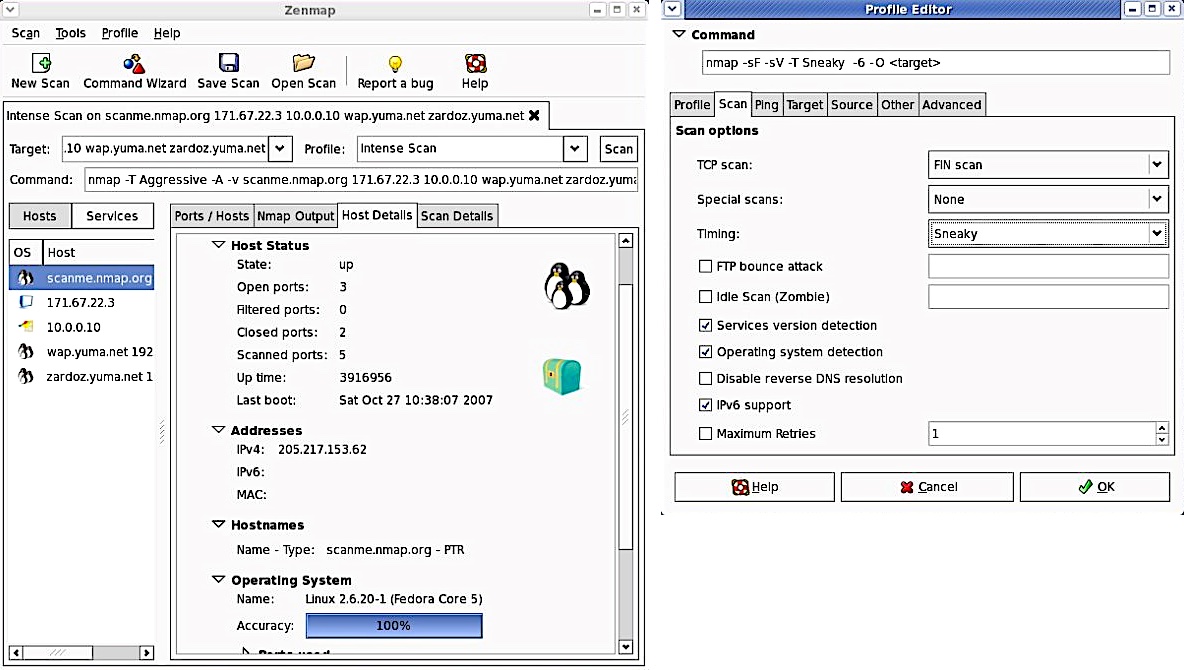1184x670 pixels.
Task: Click the OS icon beside 171.67.22.3
Action: [x=26, y=302]
